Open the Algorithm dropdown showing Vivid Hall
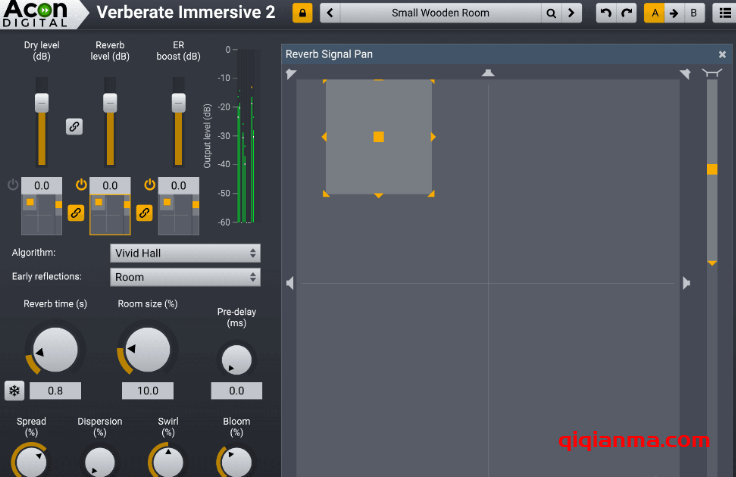Viewport: 736px width, 477px height. [x=185, y=254]
